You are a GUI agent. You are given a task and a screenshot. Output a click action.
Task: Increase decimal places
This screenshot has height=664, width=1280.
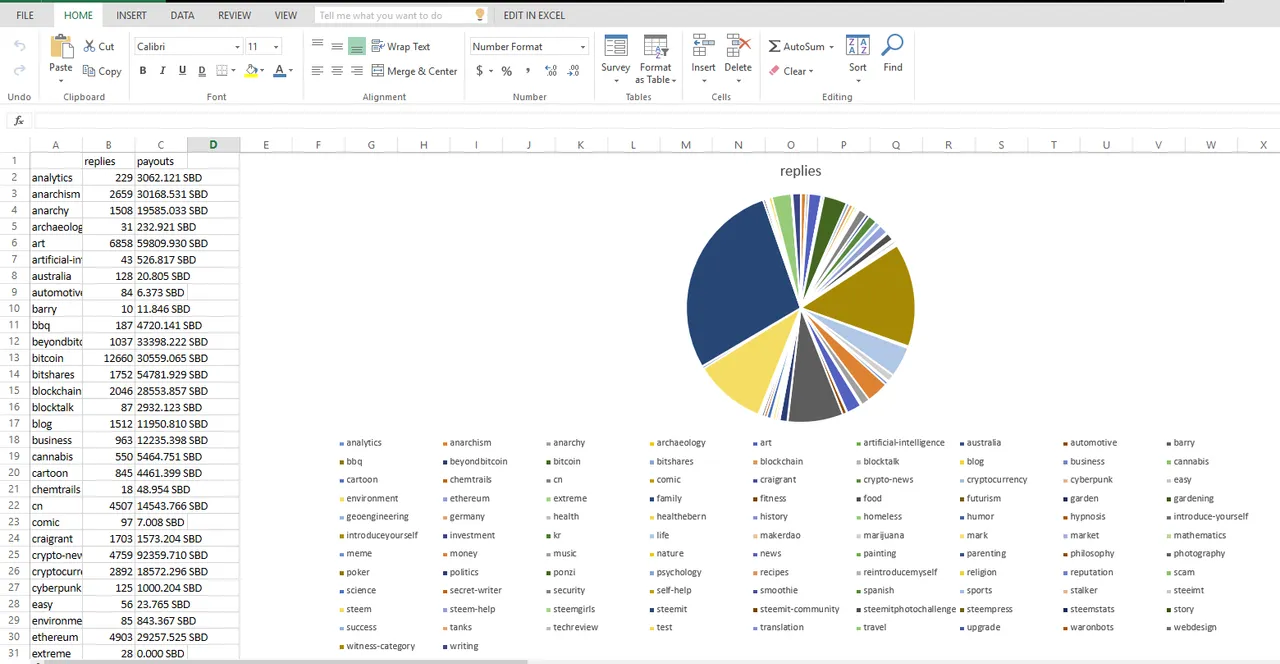pyautogui.click(x=551, y=71)
